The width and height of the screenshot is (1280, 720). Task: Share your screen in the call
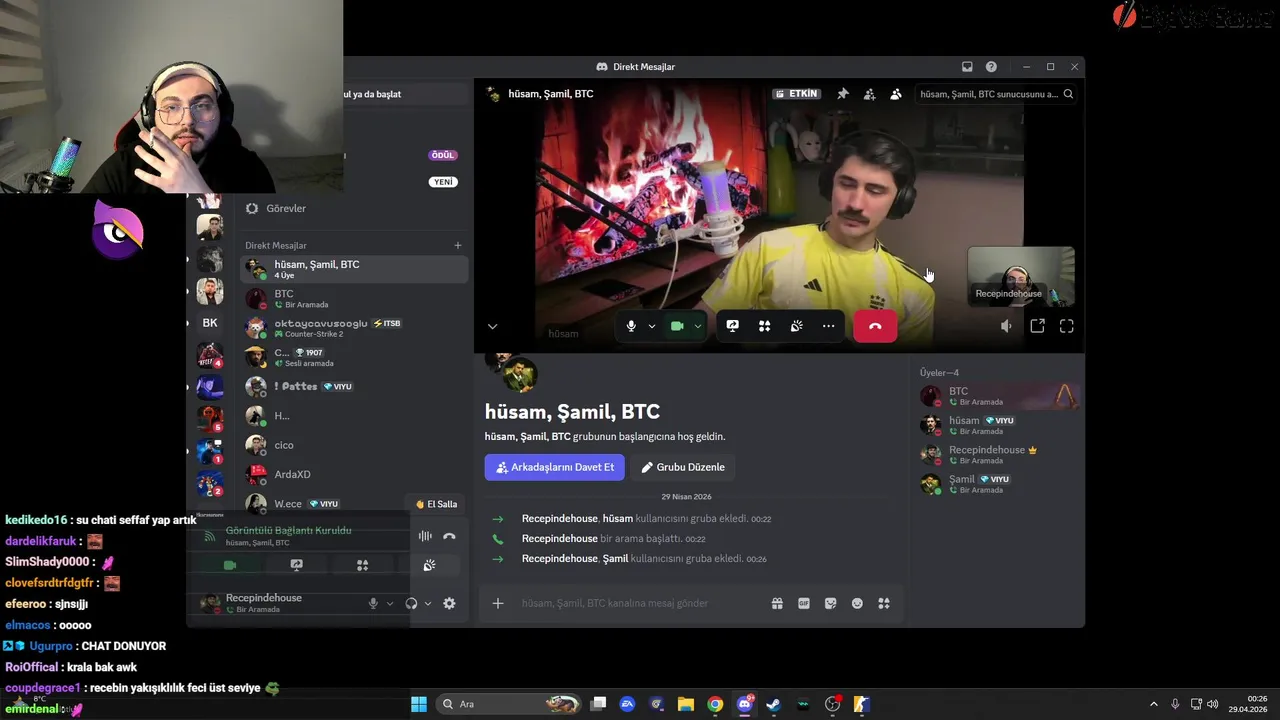(732, 326)
